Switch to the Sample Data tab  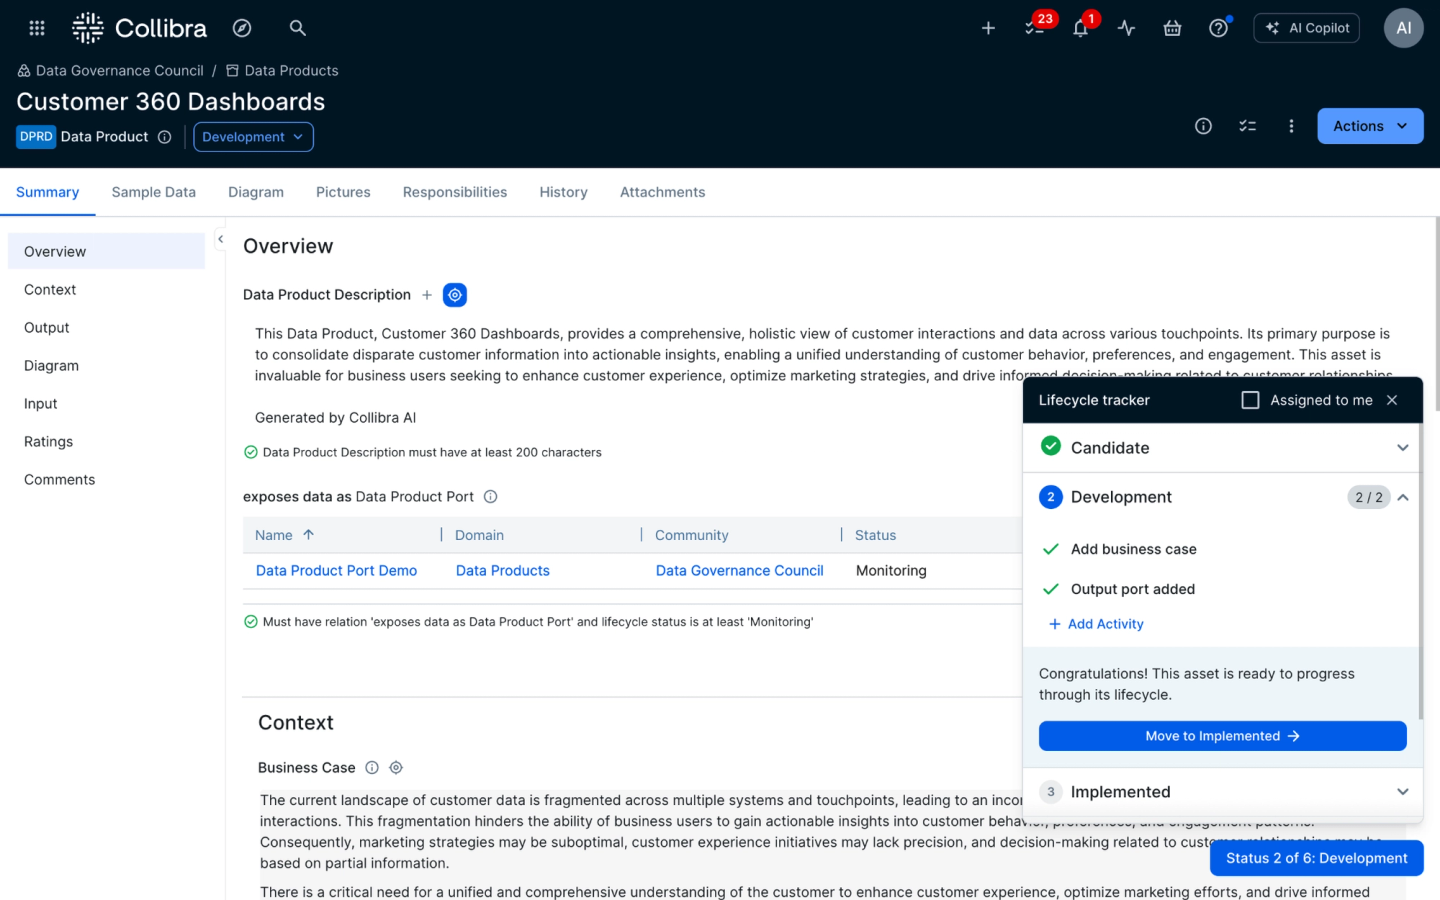pyautogui.click(x=153, y=192)
